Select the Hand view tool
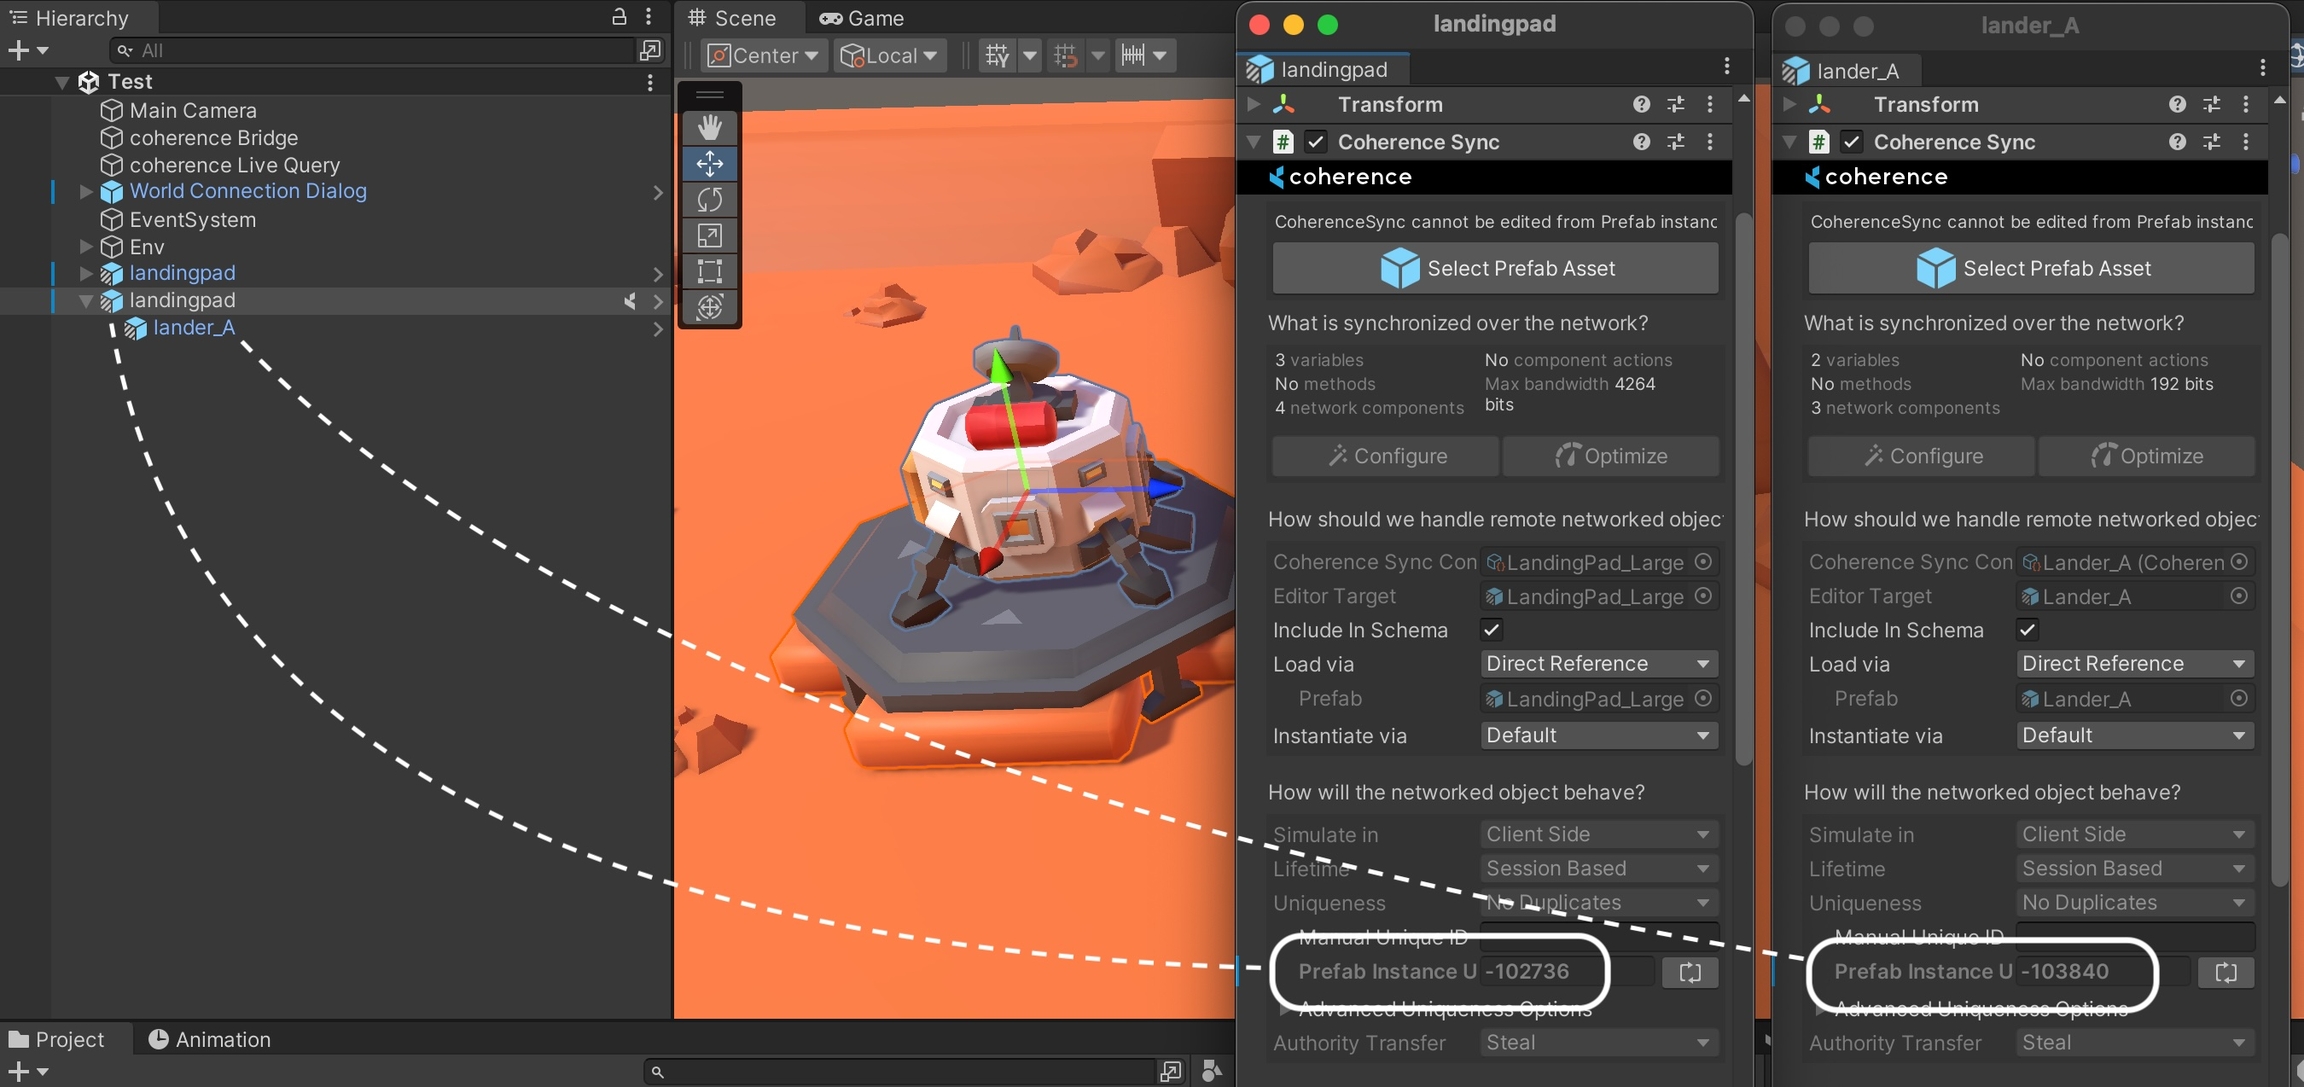The height and width of the screenshot is (1087, 2304). pyautogui.click(x=710, y=127)
